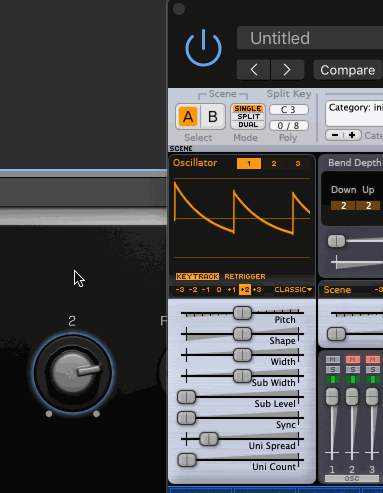
Task: Click the knob labeled 2
Action: [x=73, y=373]
